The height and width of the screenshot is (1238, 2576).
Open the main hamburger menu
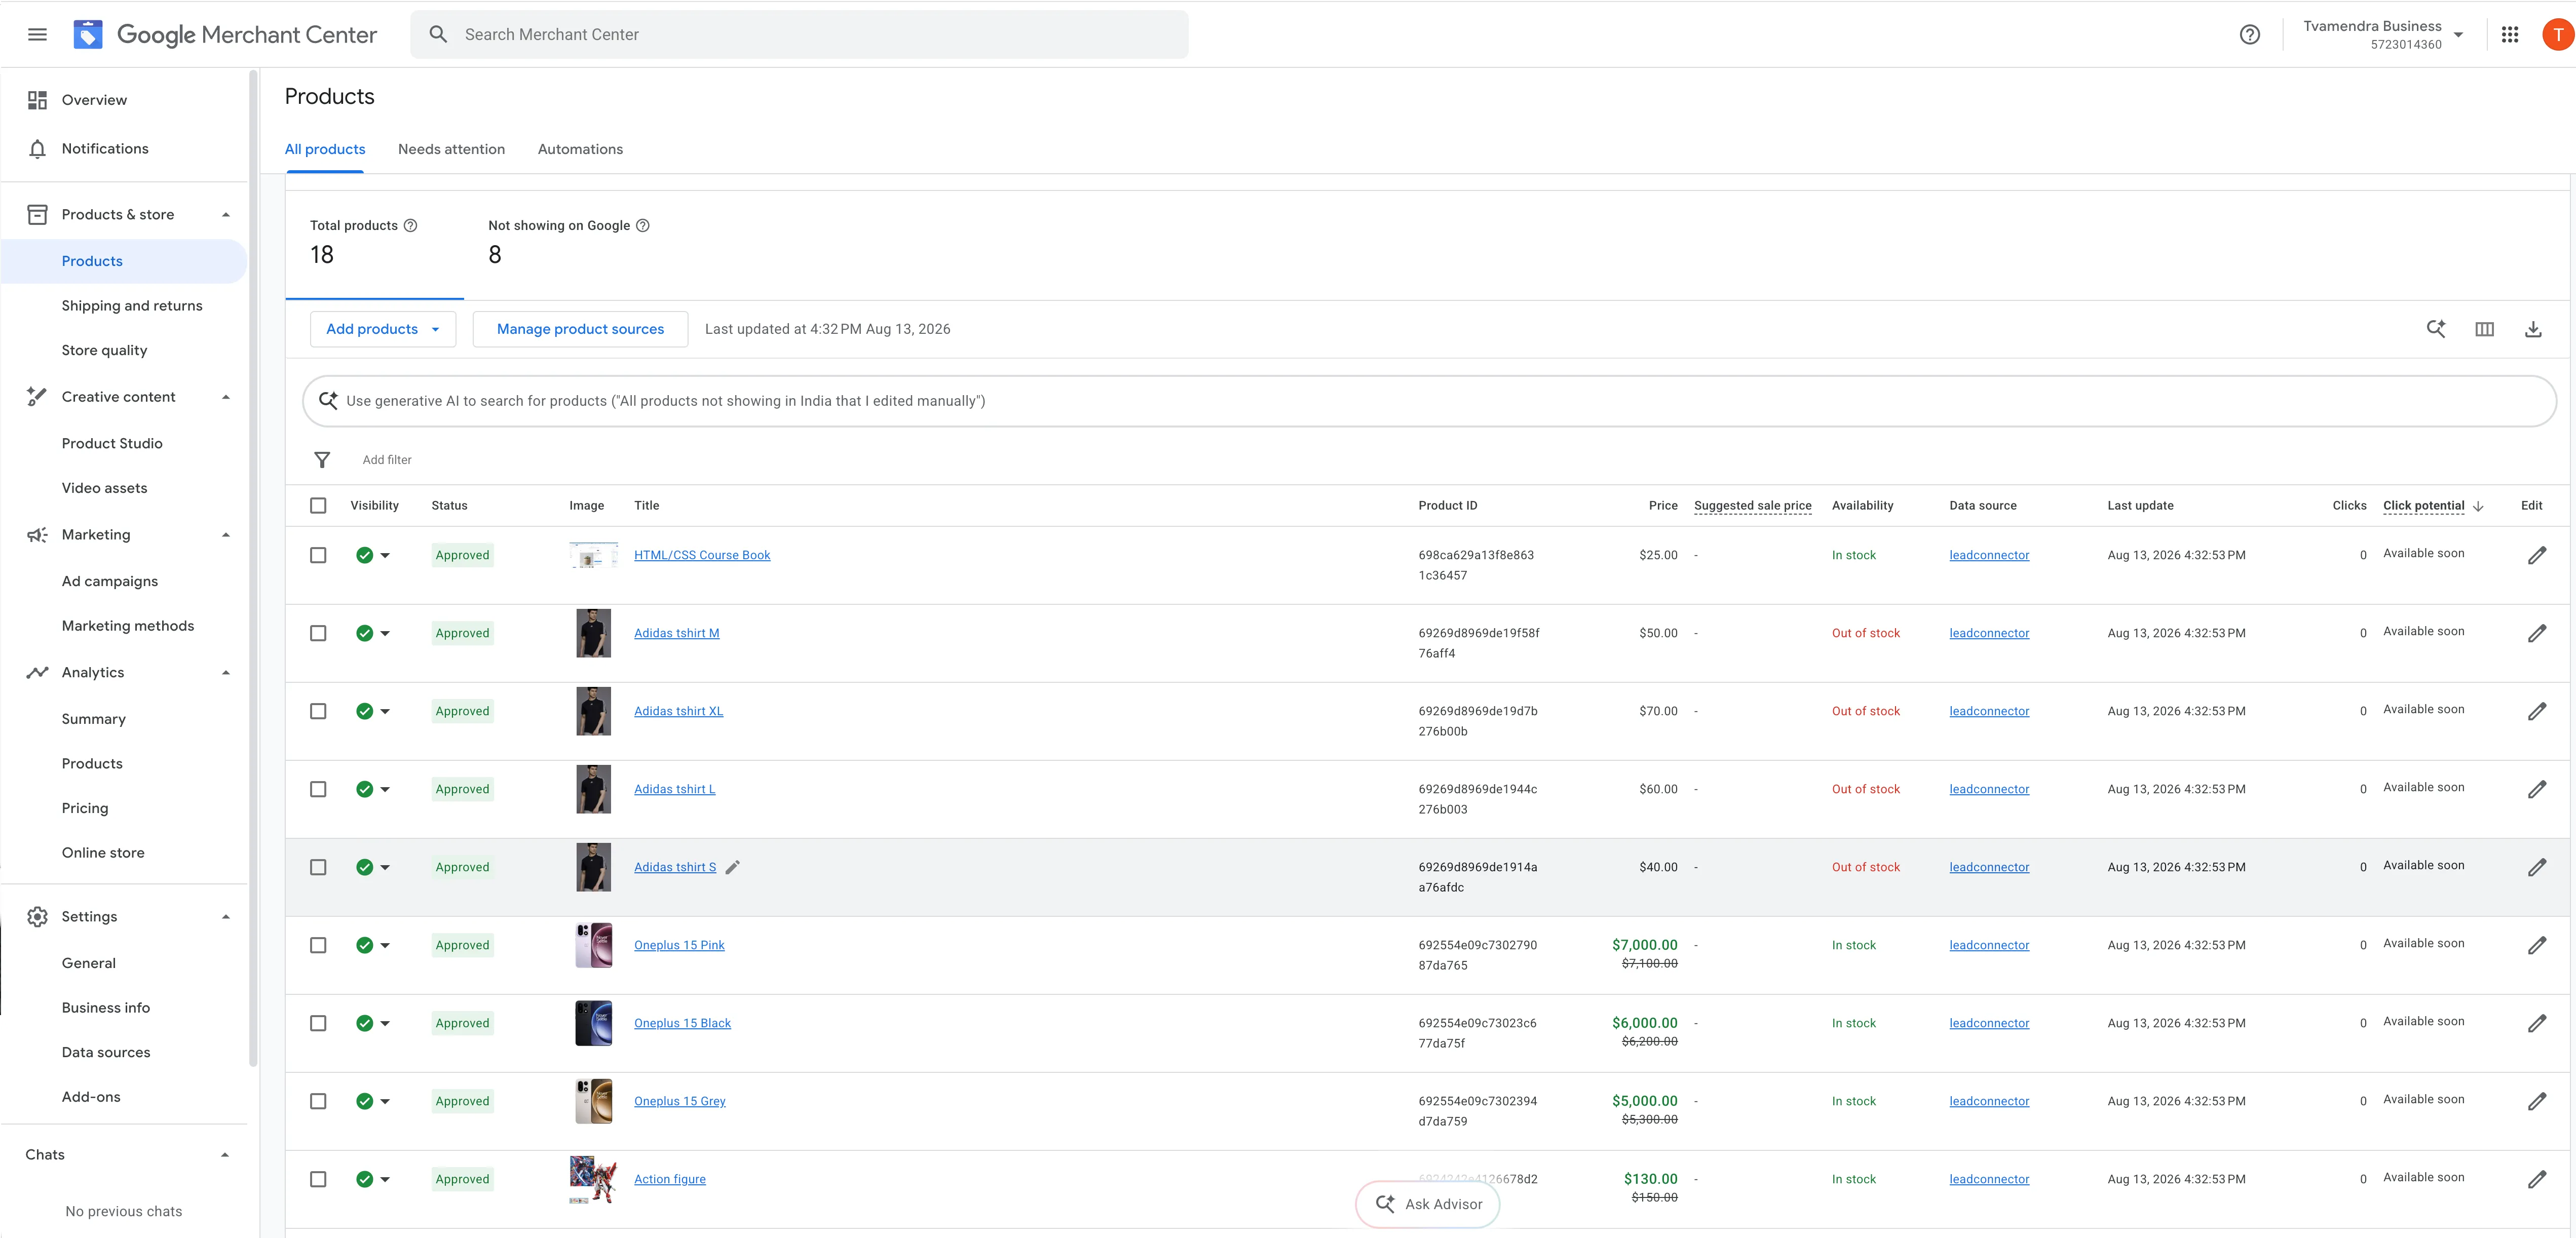coord(37,34)
